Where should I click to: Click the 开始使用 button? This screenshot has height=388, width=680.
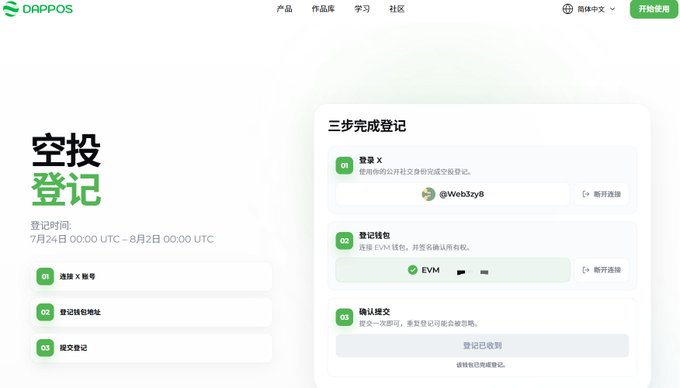click(654, 9)
